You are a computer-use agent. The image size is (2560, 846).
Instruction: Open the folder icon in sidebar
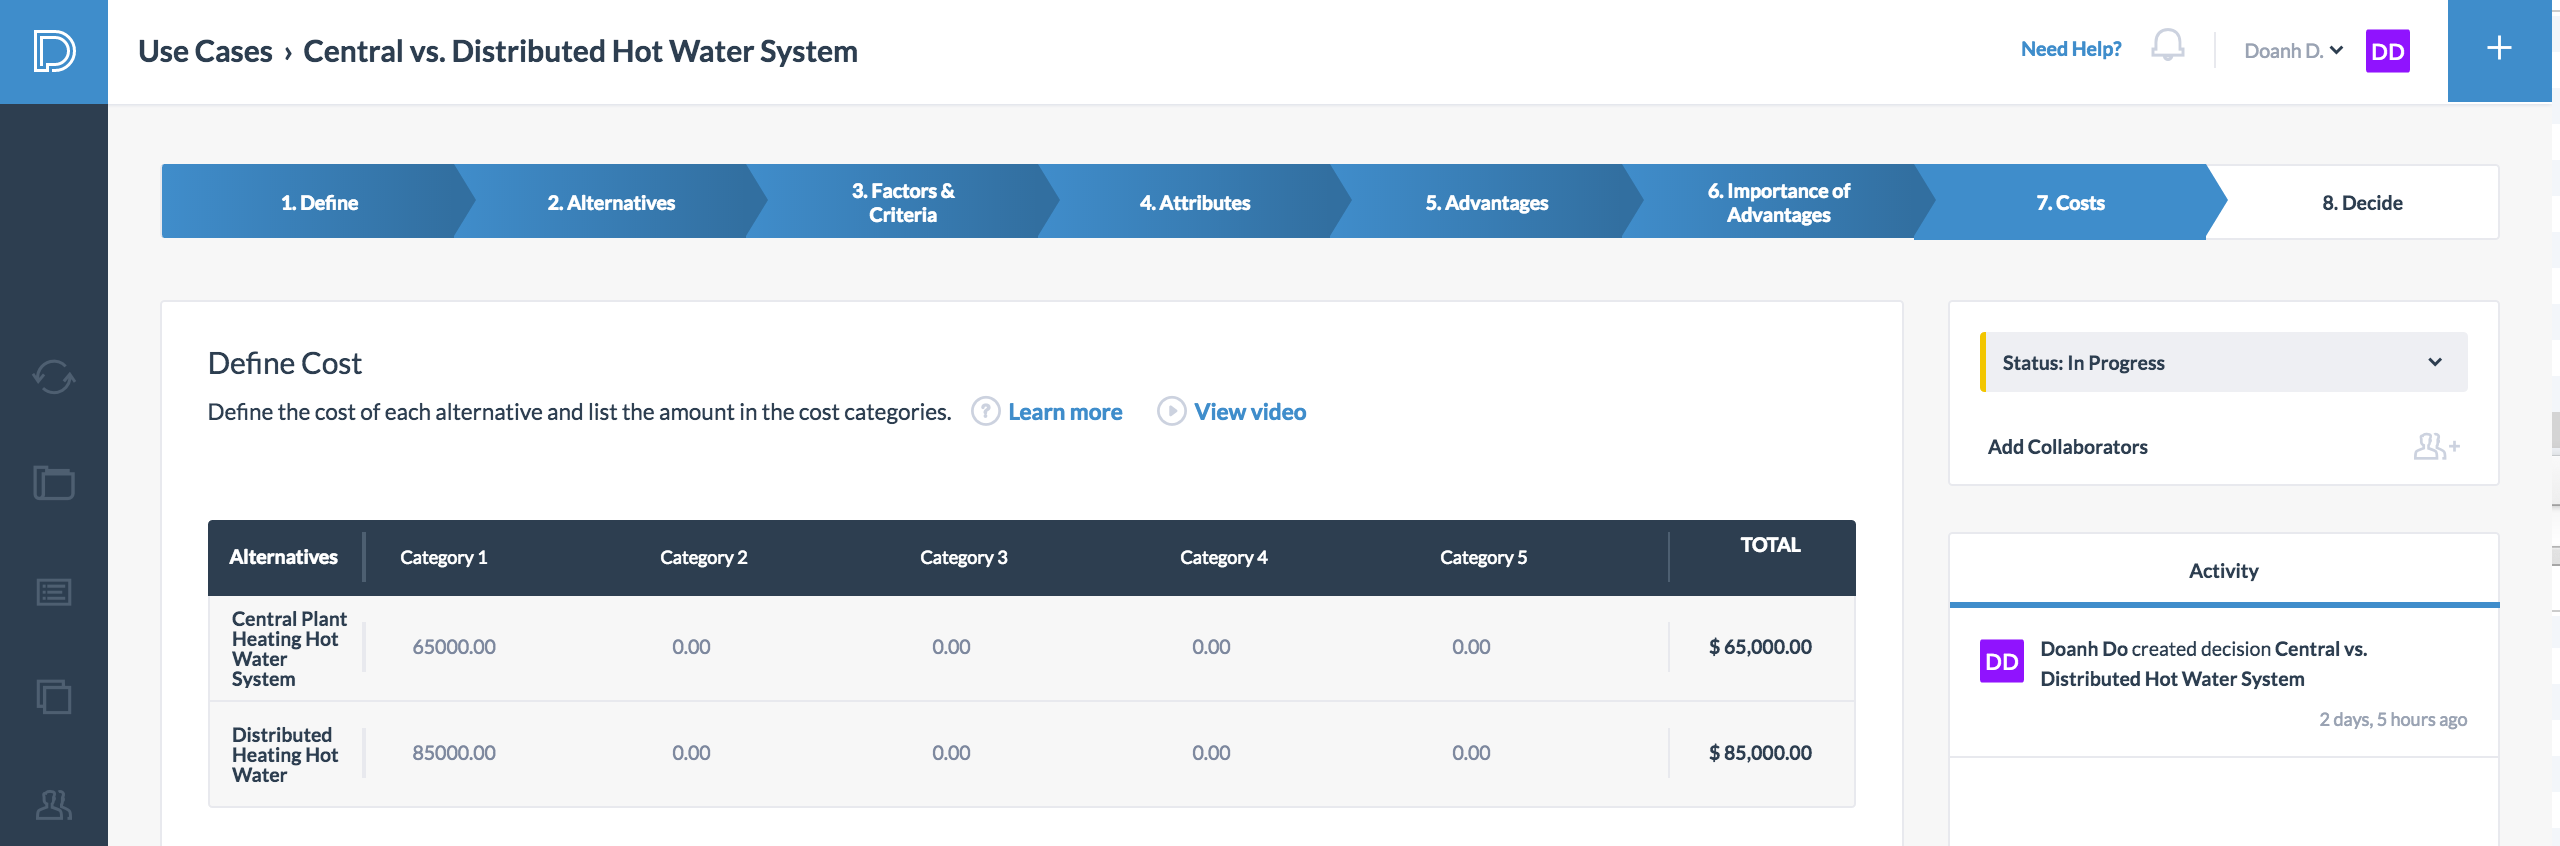point(54,483)
